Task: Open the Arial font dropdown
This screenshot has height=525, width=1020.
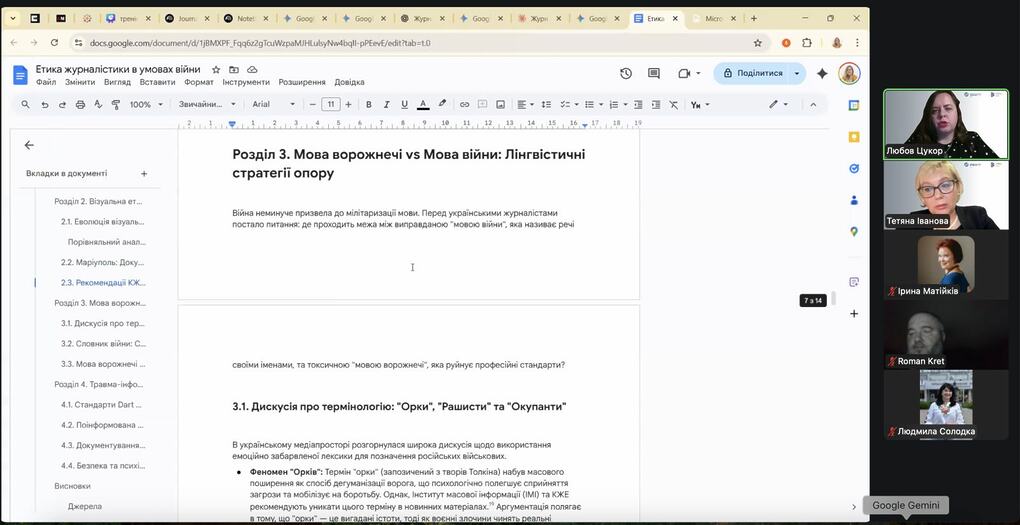Action: coord(273,104)
